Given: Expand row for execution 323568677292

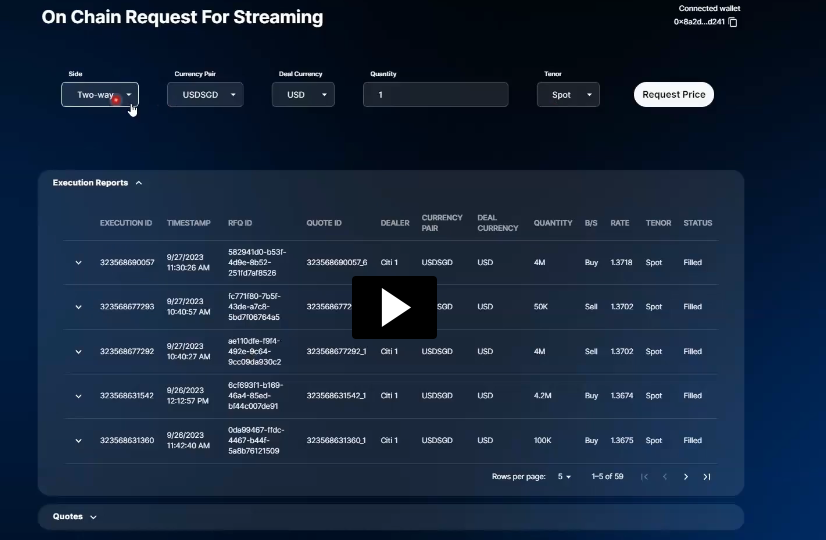Looking at the screenshot, I should point(78,351).
